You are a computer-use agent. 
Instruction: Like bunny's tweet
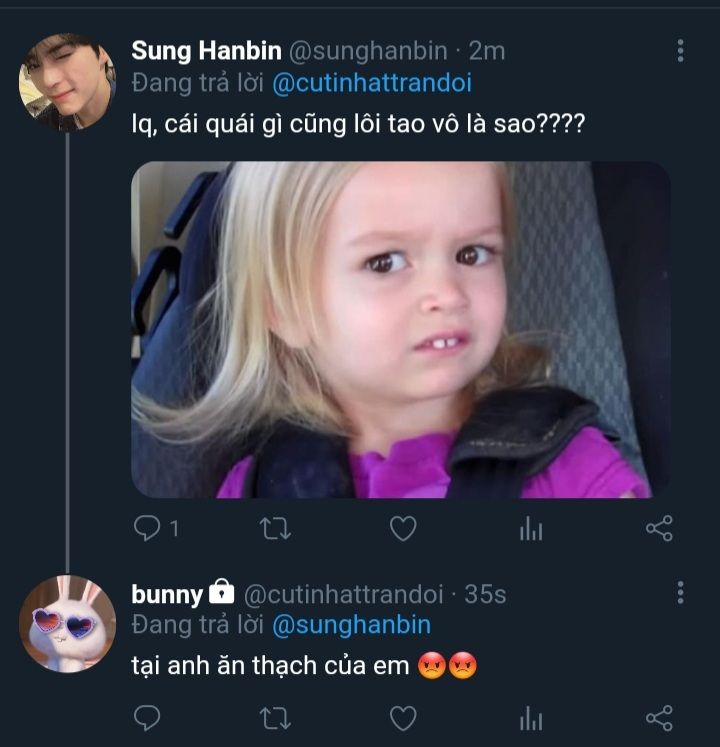pyautogui.click(x=403, y=717)
